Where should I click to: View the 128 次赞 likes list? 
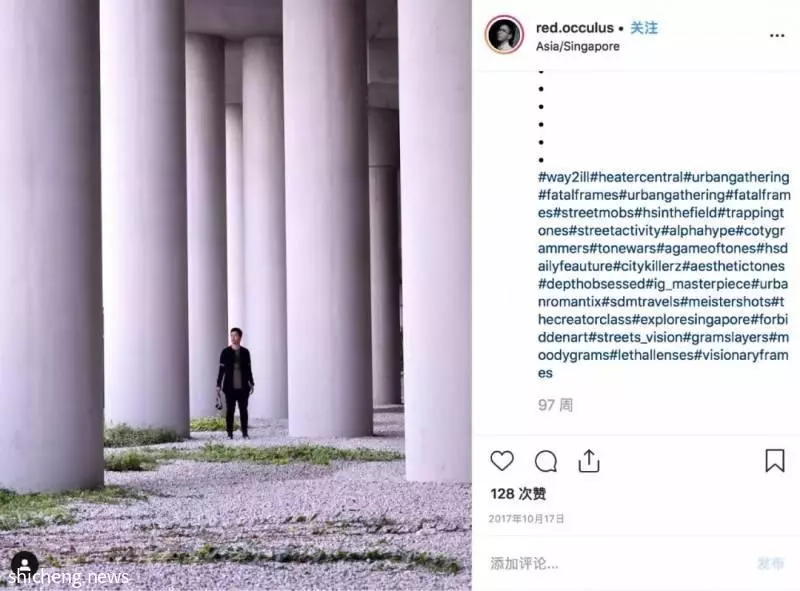tap(518, 494)
